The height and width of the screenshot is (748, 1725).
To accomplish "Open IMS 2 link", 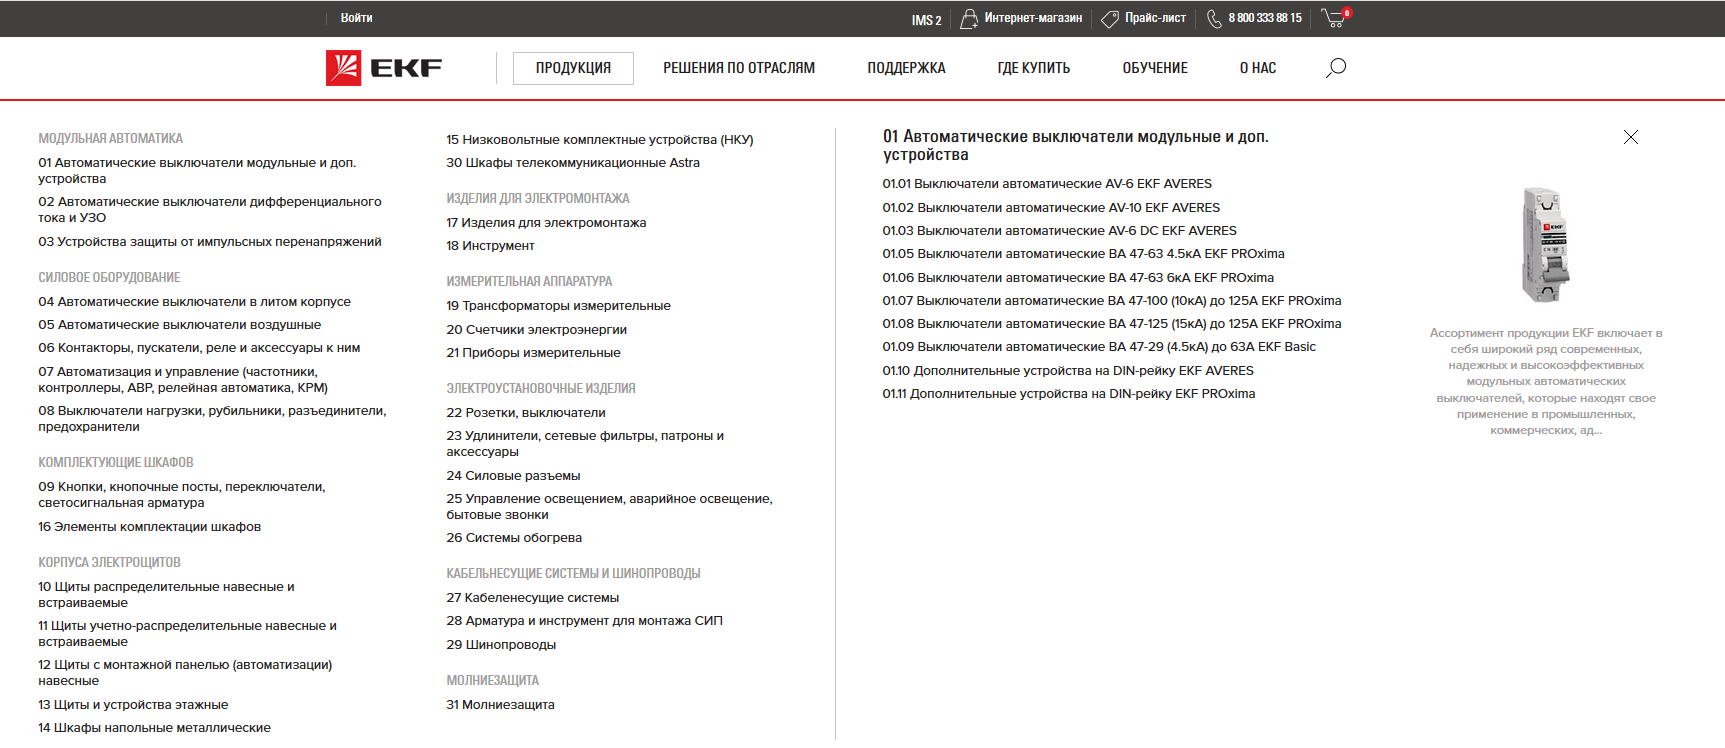I will pyautogui.click(x=926, y=20).
